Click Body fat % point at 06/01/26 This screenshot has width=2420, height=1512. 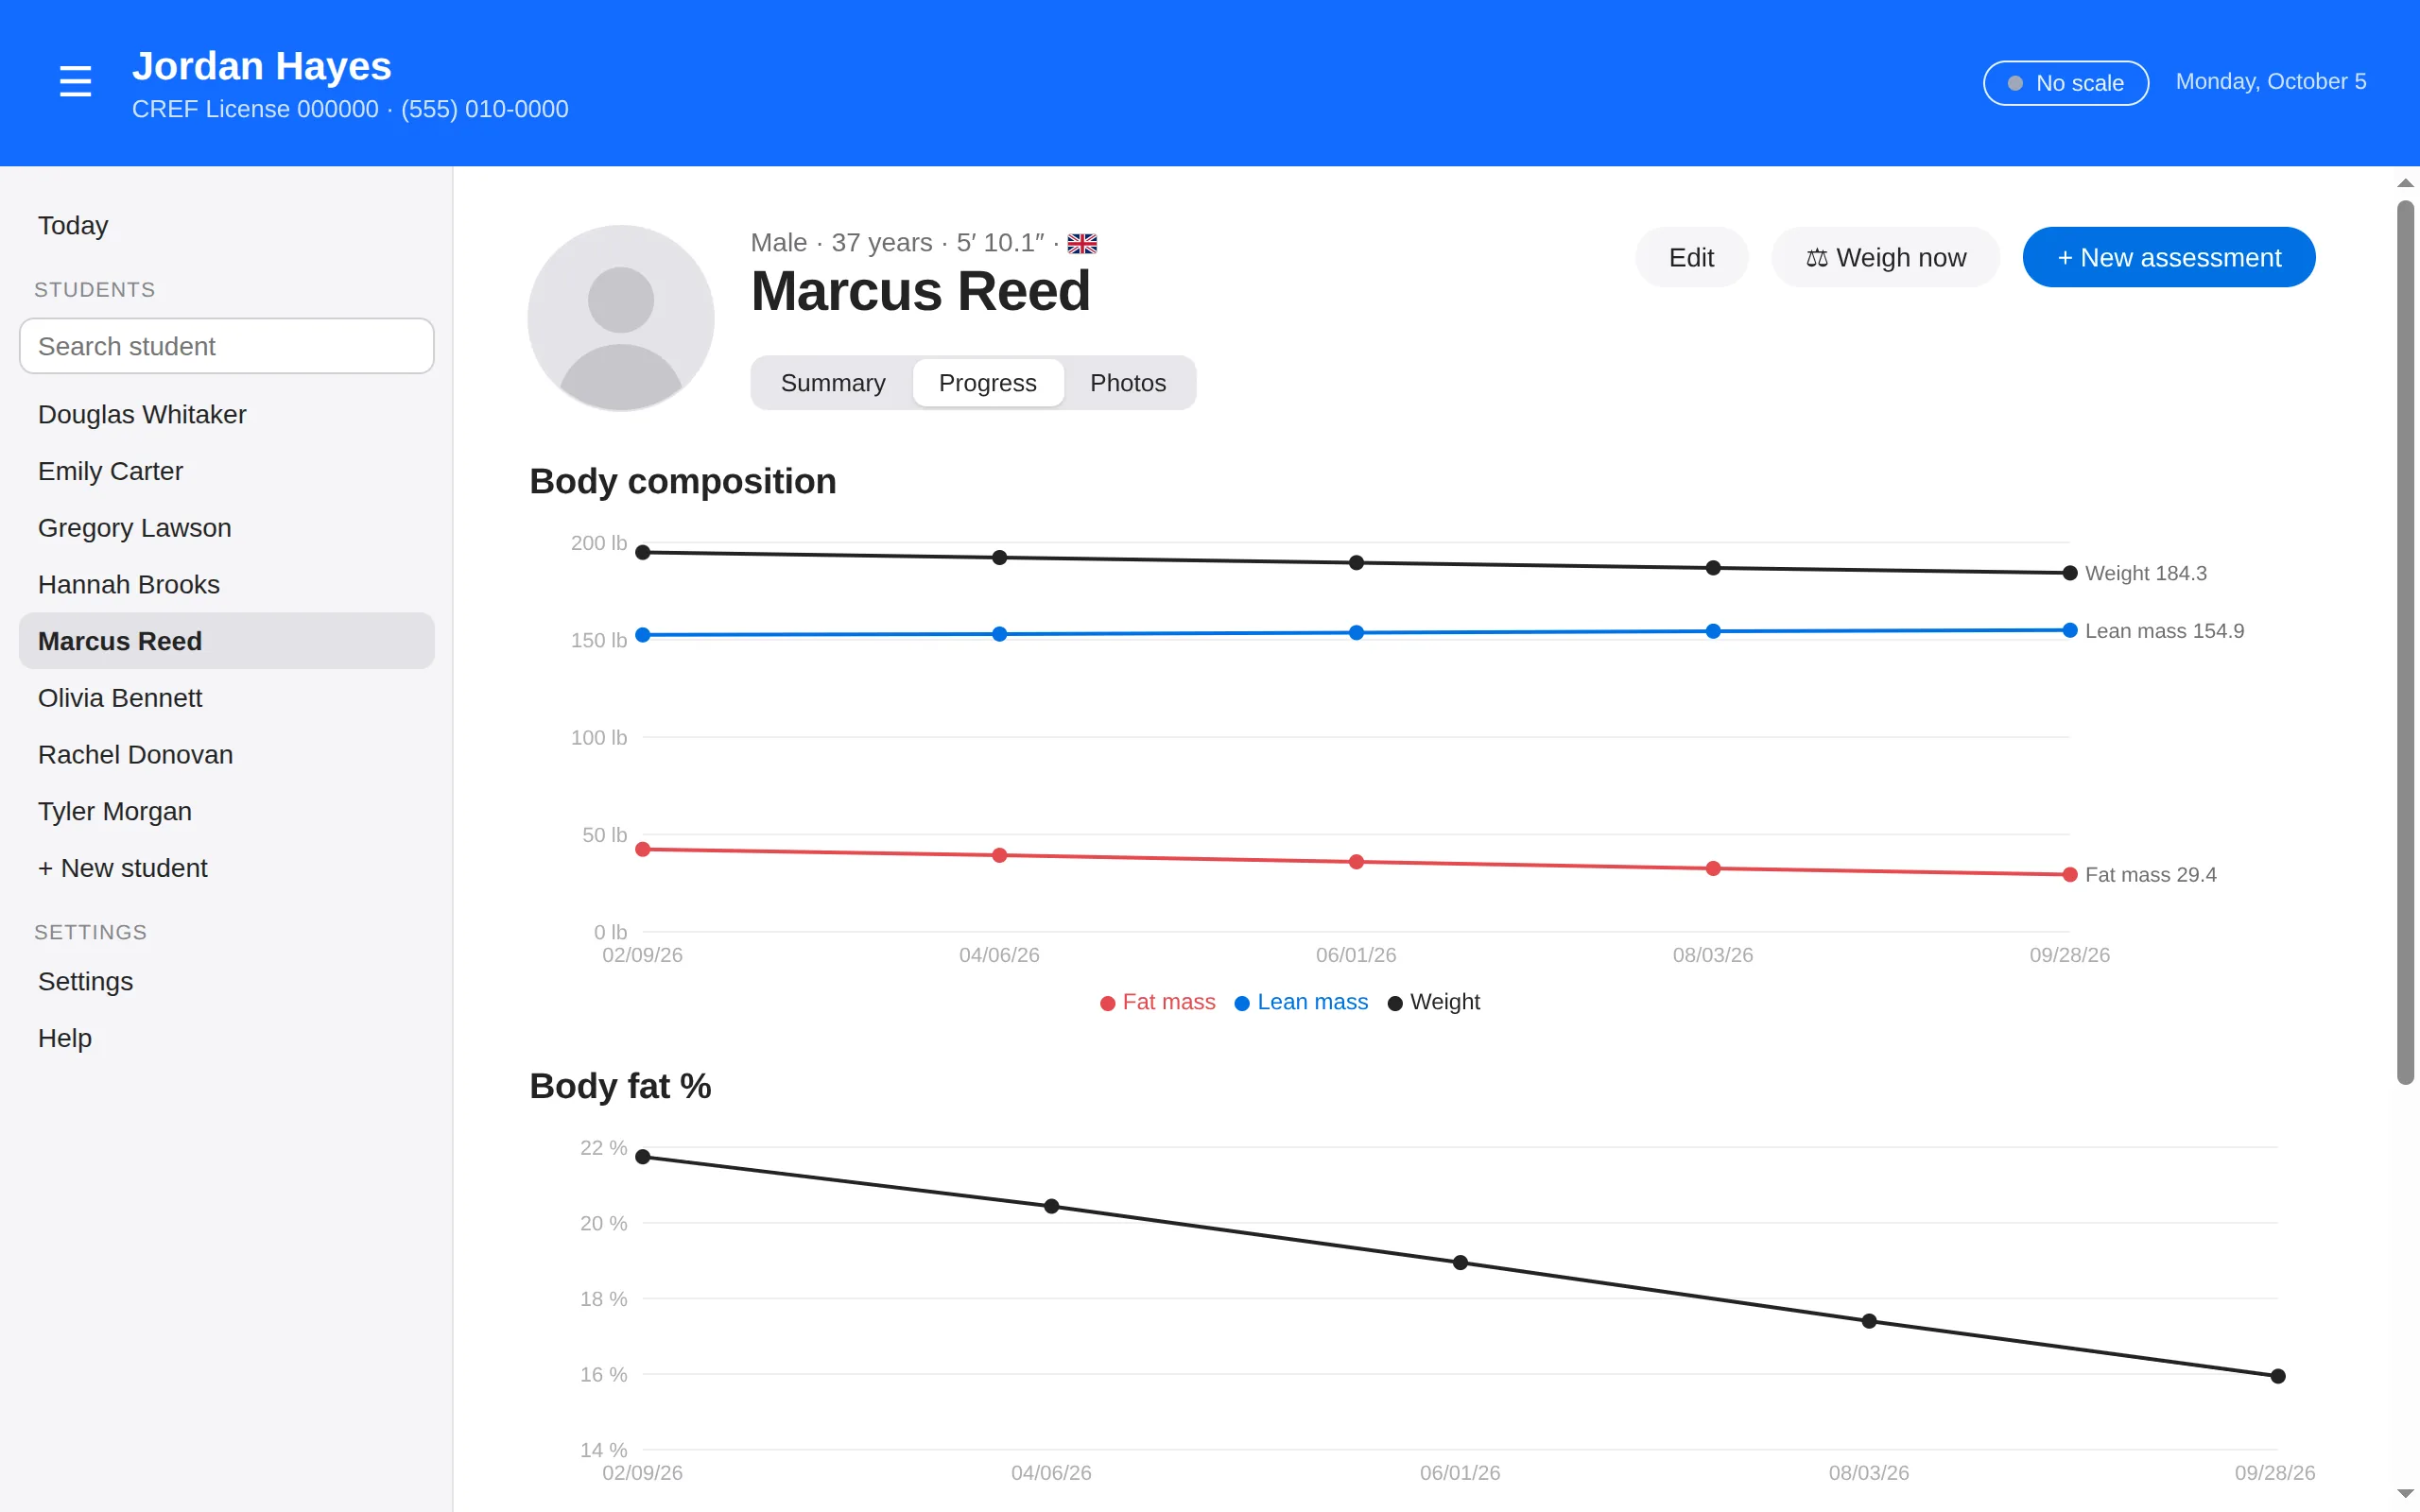point(1460,1263)
